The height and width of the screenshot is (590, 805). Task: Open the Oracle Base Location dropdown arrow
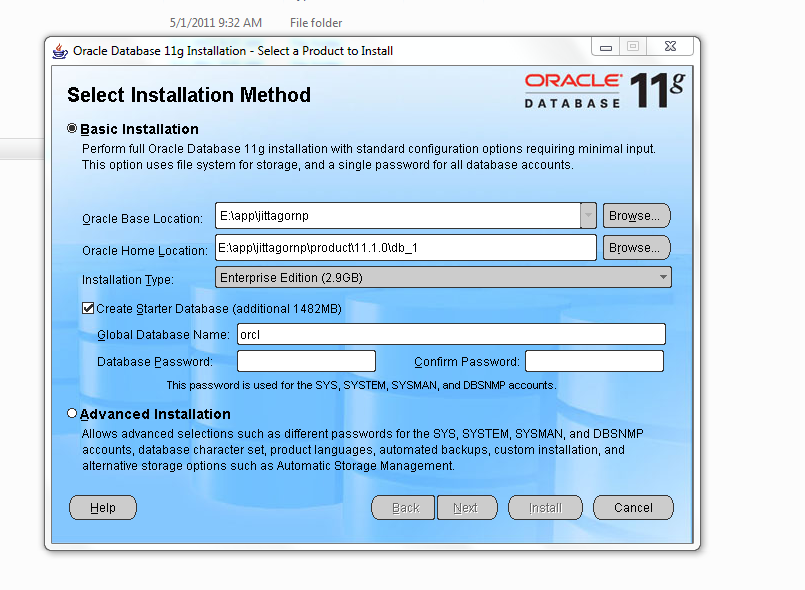[x=587, y=215]
